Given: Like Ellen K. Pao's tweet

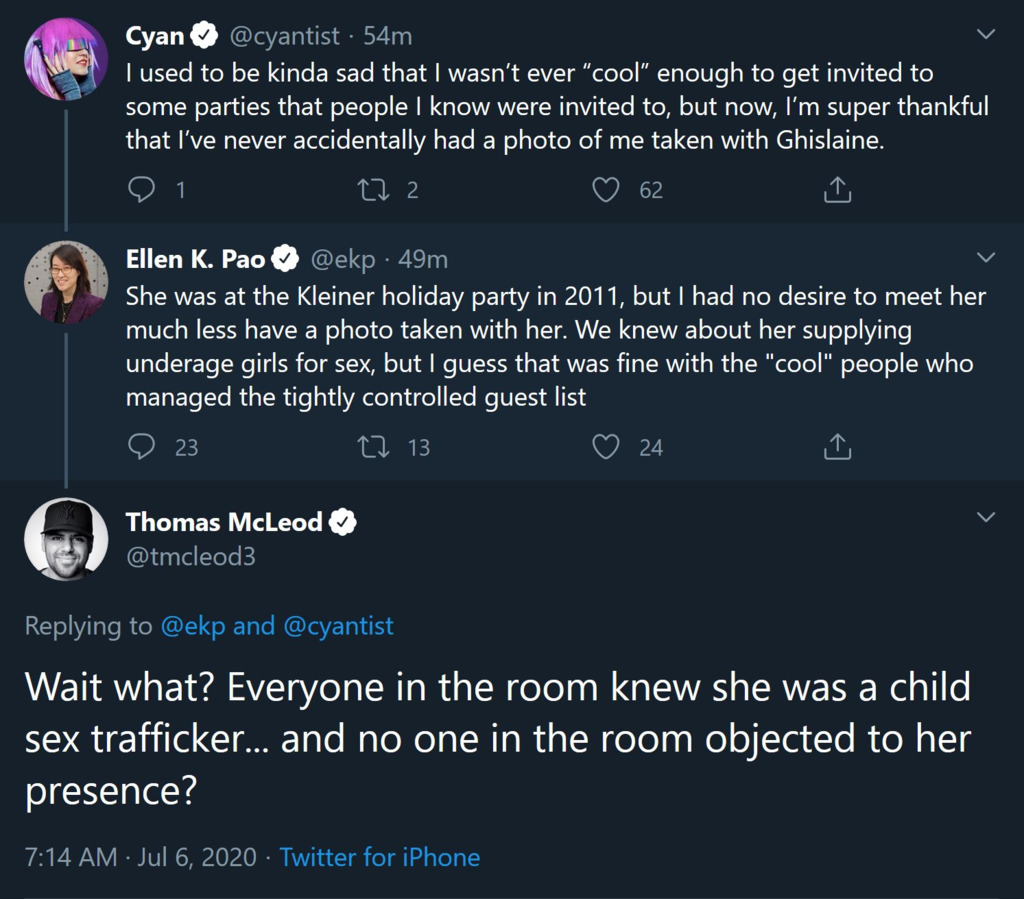Looking at the screenshot, I should click(606, 446).
